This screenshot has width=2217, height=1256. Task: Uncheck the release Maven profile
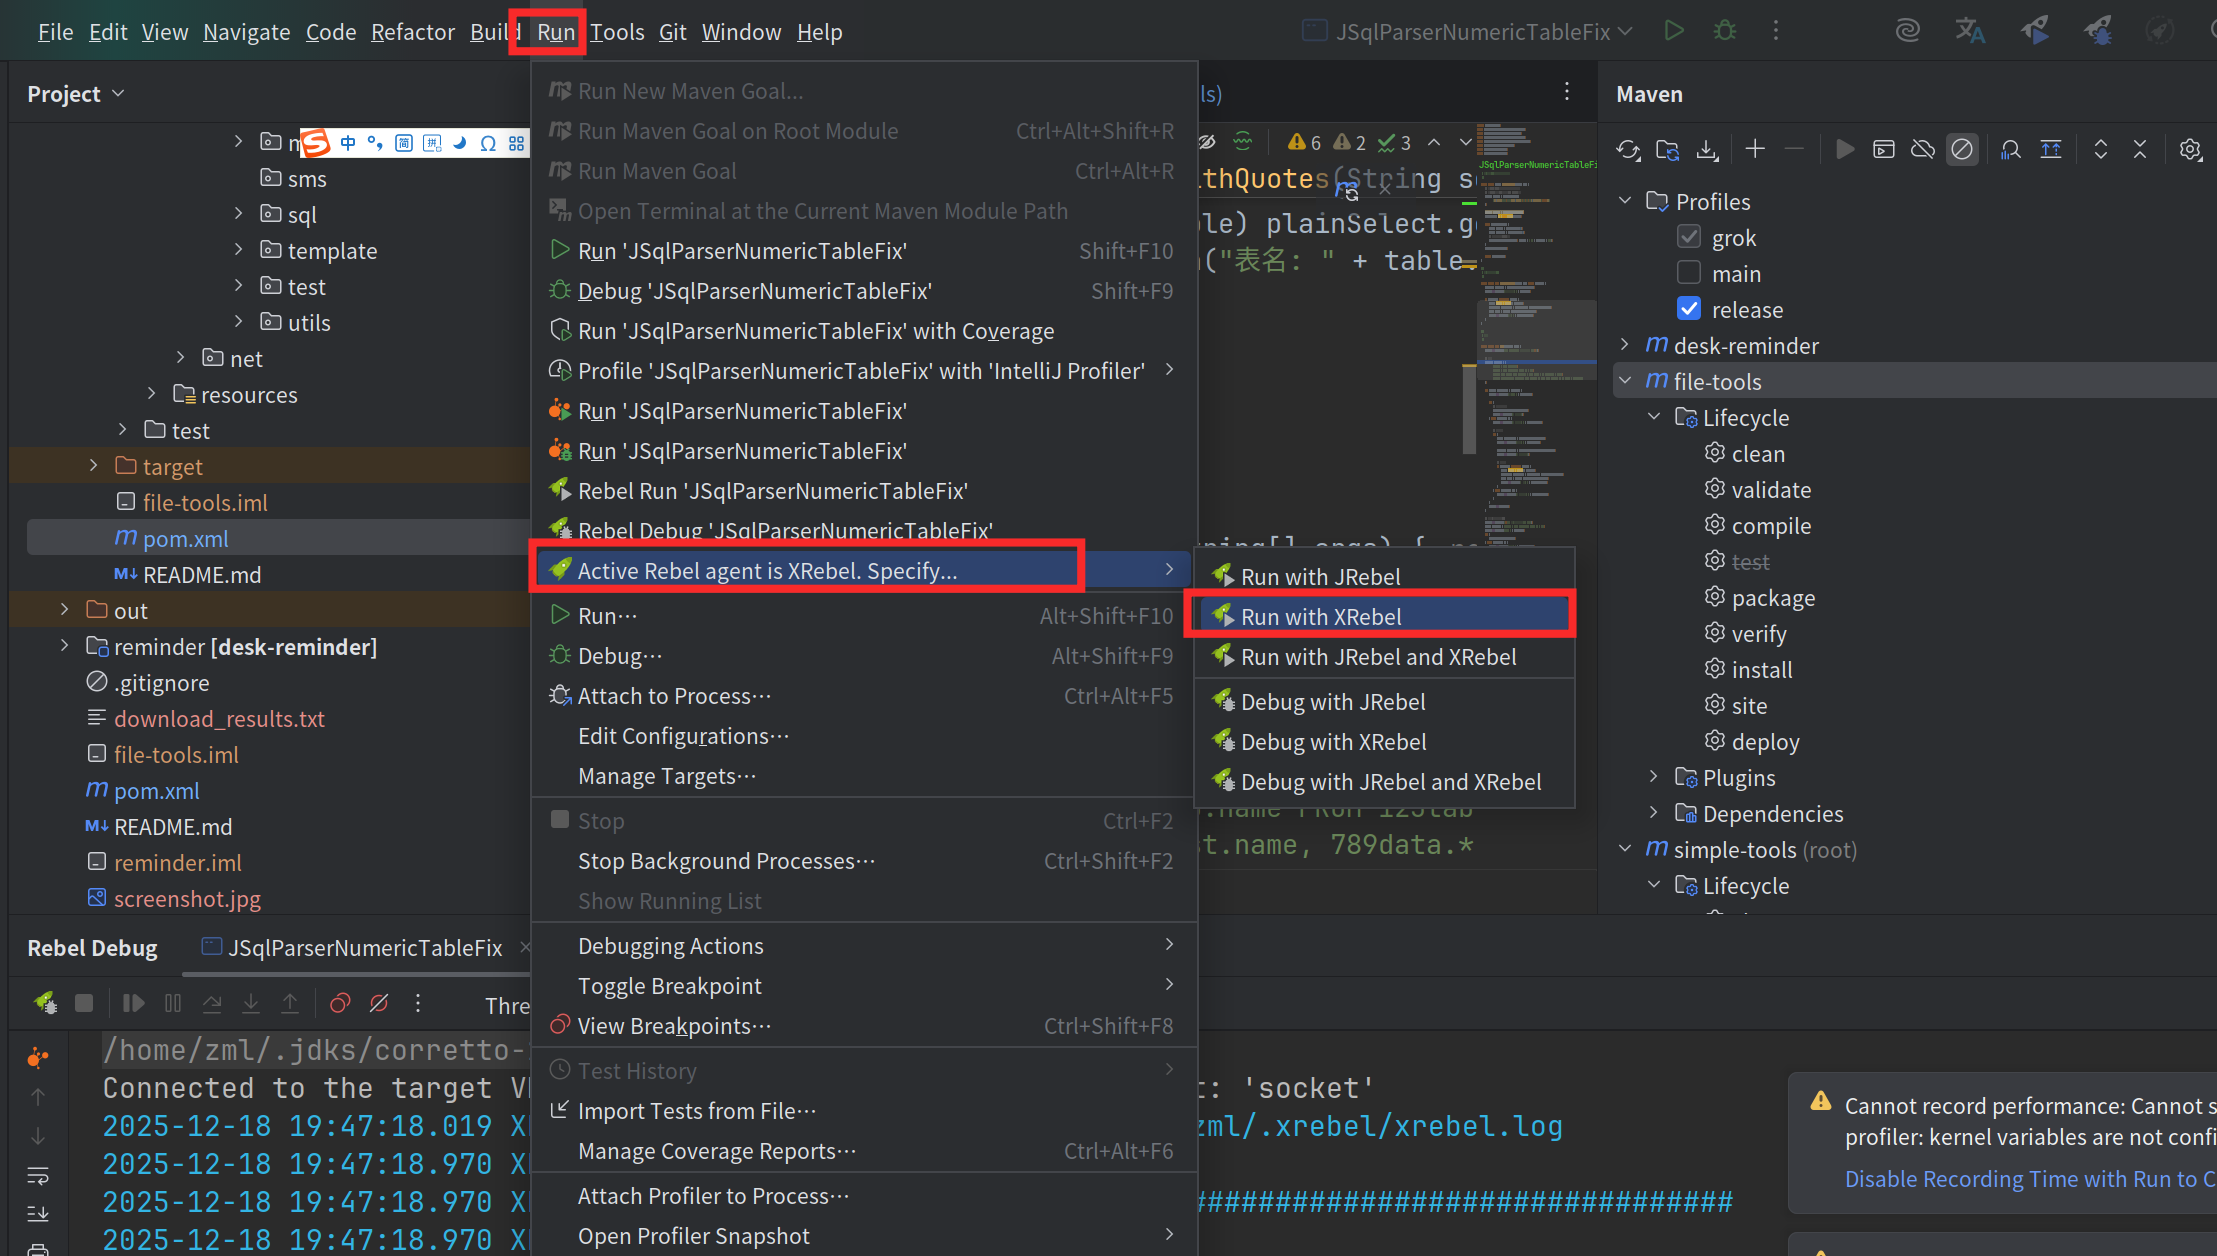(1689, 309)
